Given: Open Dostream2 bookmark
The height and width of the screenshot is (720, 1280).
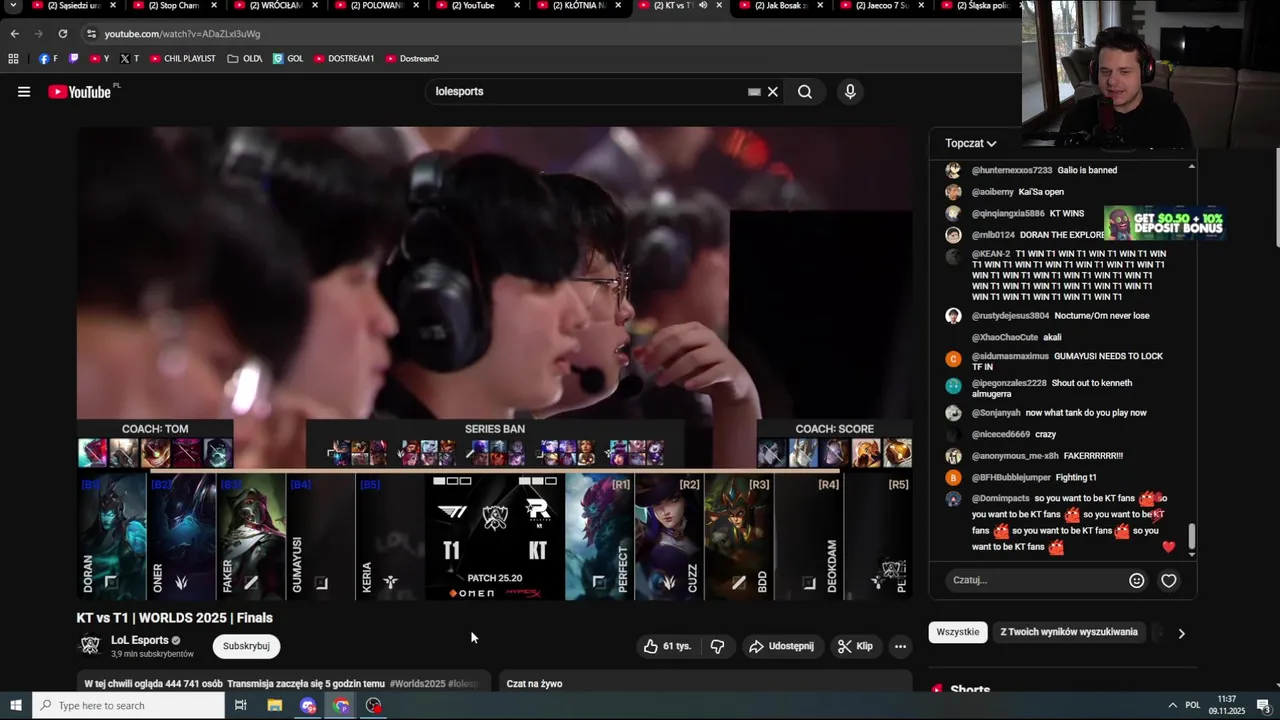Looking at the screenshot, I should pos(412,59).
